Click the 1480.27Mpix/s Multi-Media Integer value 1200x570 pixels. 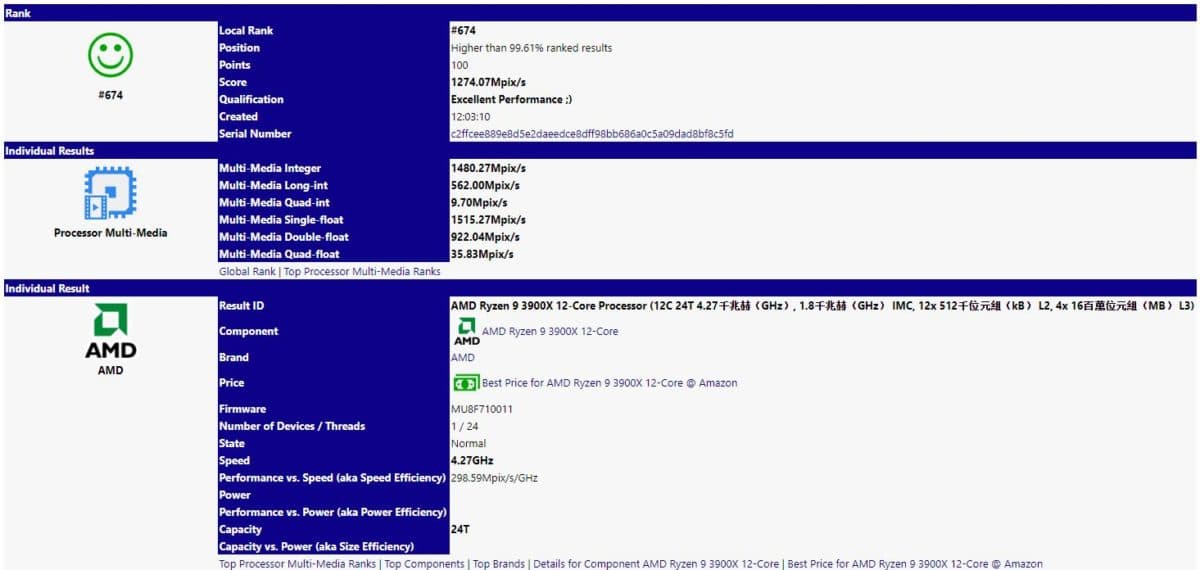pos(490,169)
